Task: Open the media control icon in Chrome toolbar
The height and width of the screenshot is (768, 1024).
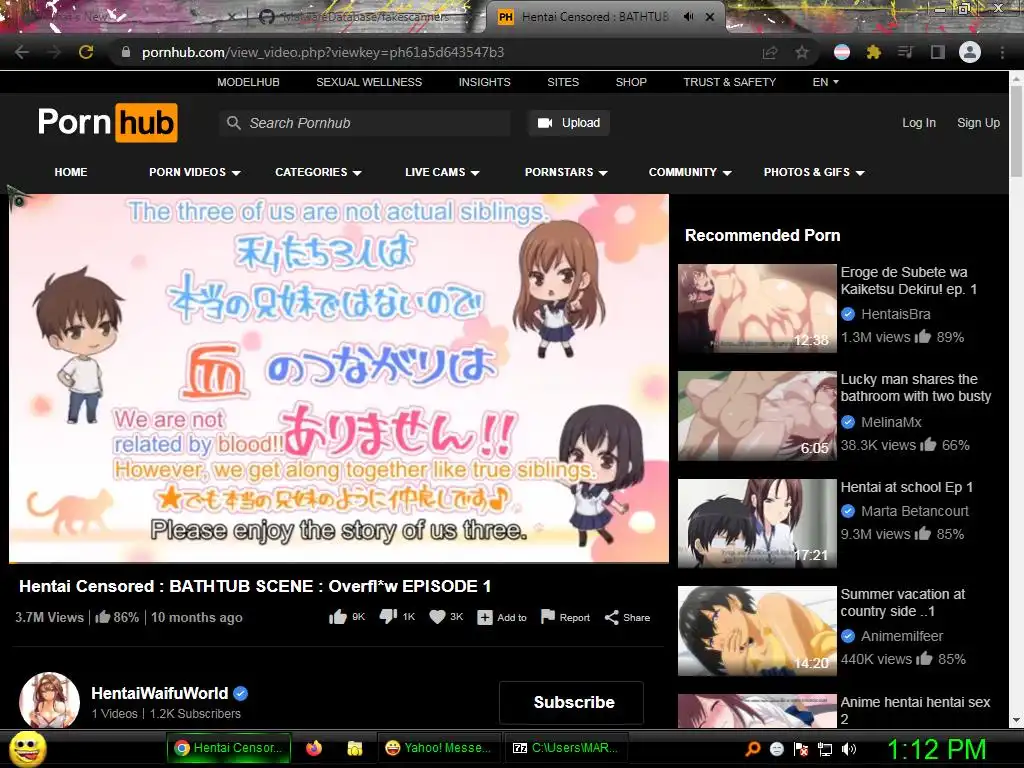Action: point(906,52)
